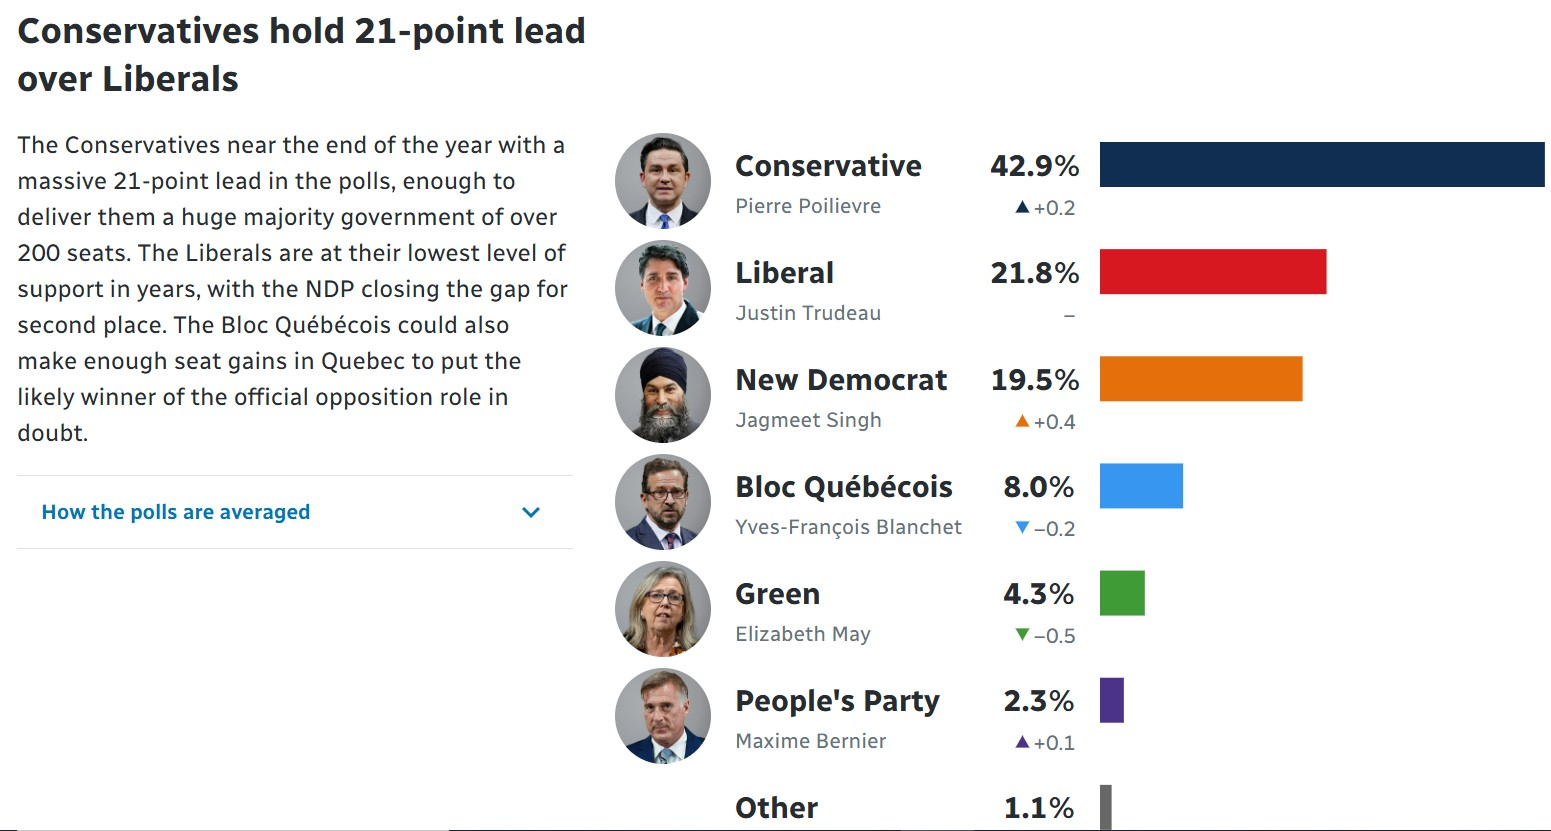Select Elizabeth May's portrait photo
1551x831 pixels.
[663, 609]
